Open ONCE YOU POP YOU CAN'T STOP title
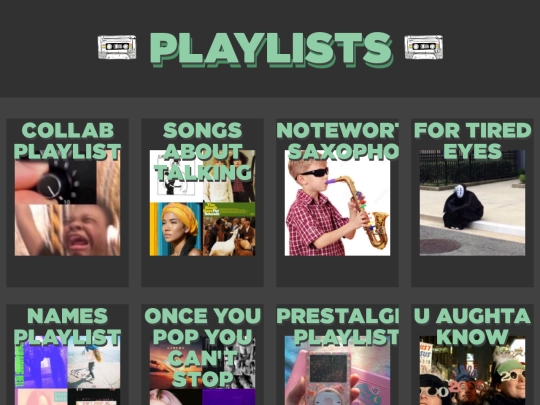This screenshot has height=405, width=540. pyautogui.click(x=202, y=347)
